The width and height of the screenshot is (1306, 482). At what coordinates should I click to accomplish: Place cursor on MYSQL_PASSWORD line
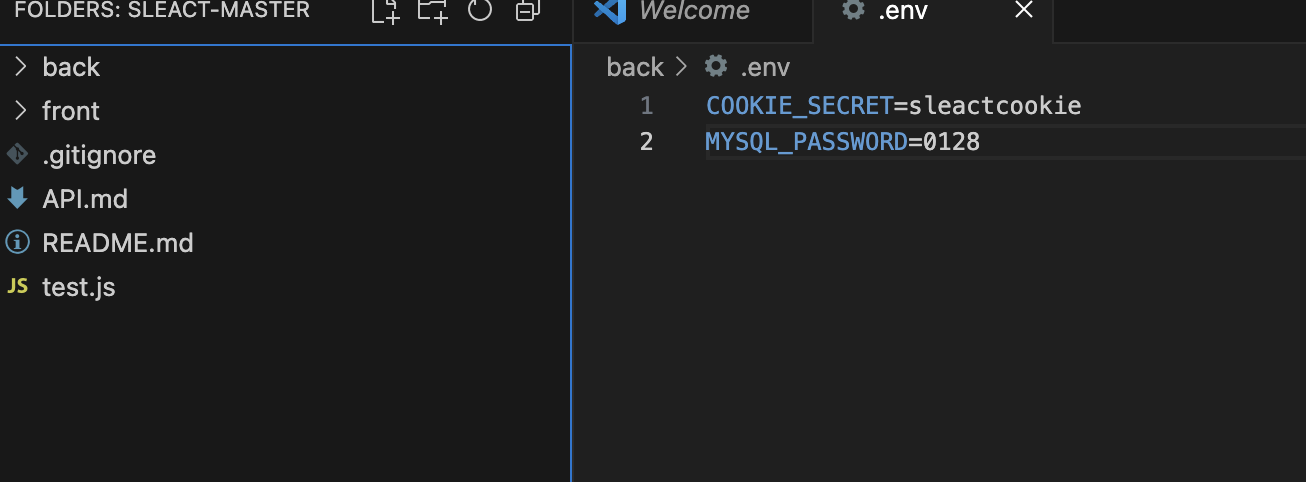pos(1005,142)
